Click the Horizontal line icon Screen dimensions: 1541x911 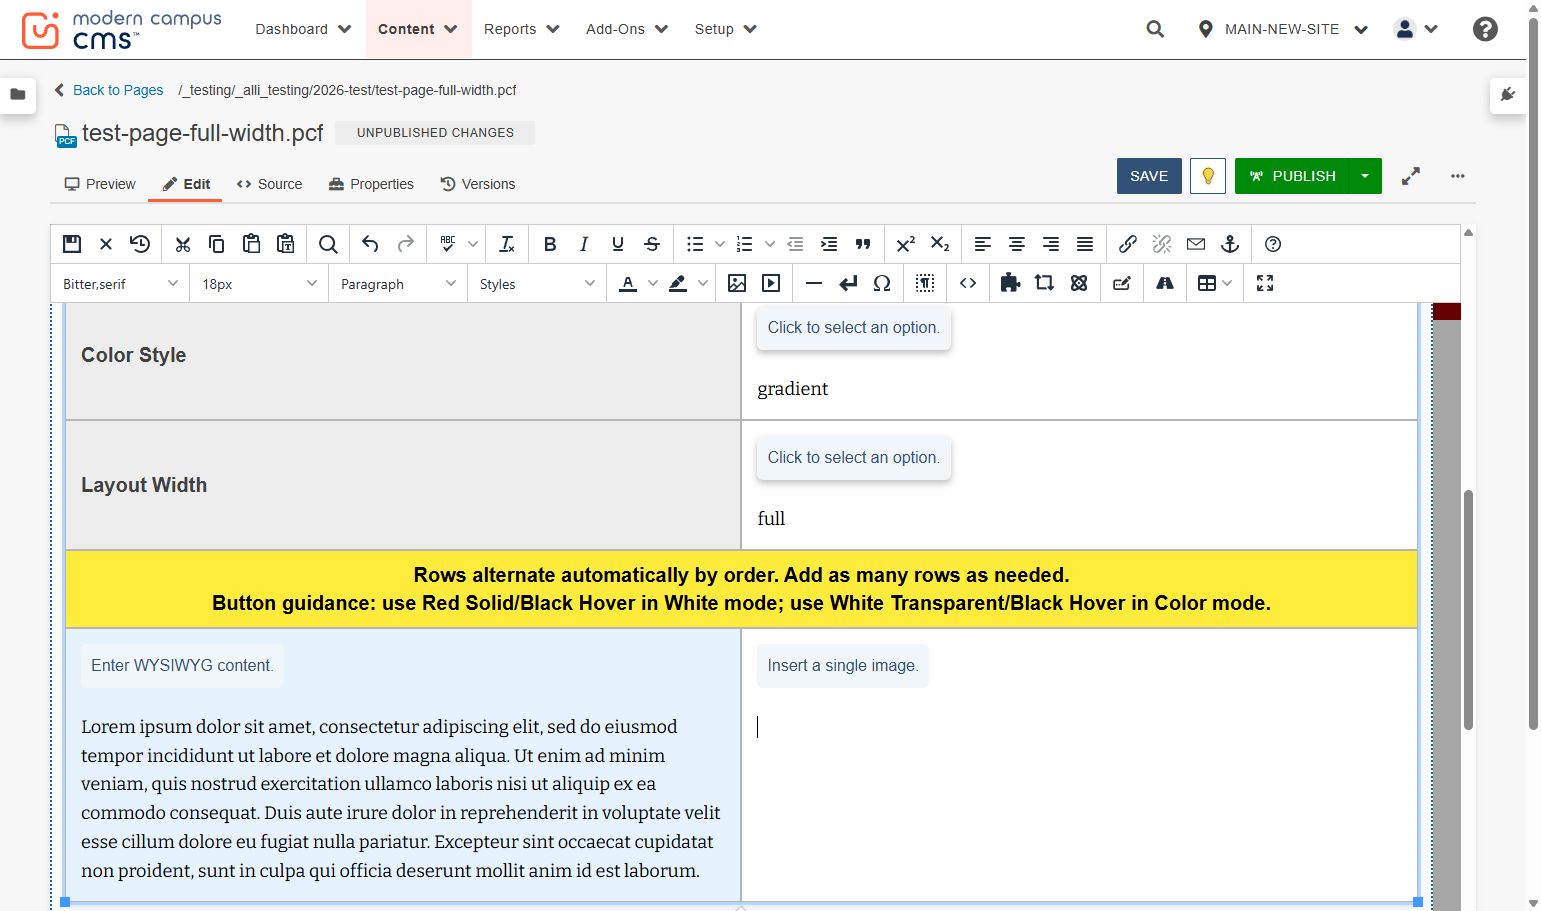point(814,283)
